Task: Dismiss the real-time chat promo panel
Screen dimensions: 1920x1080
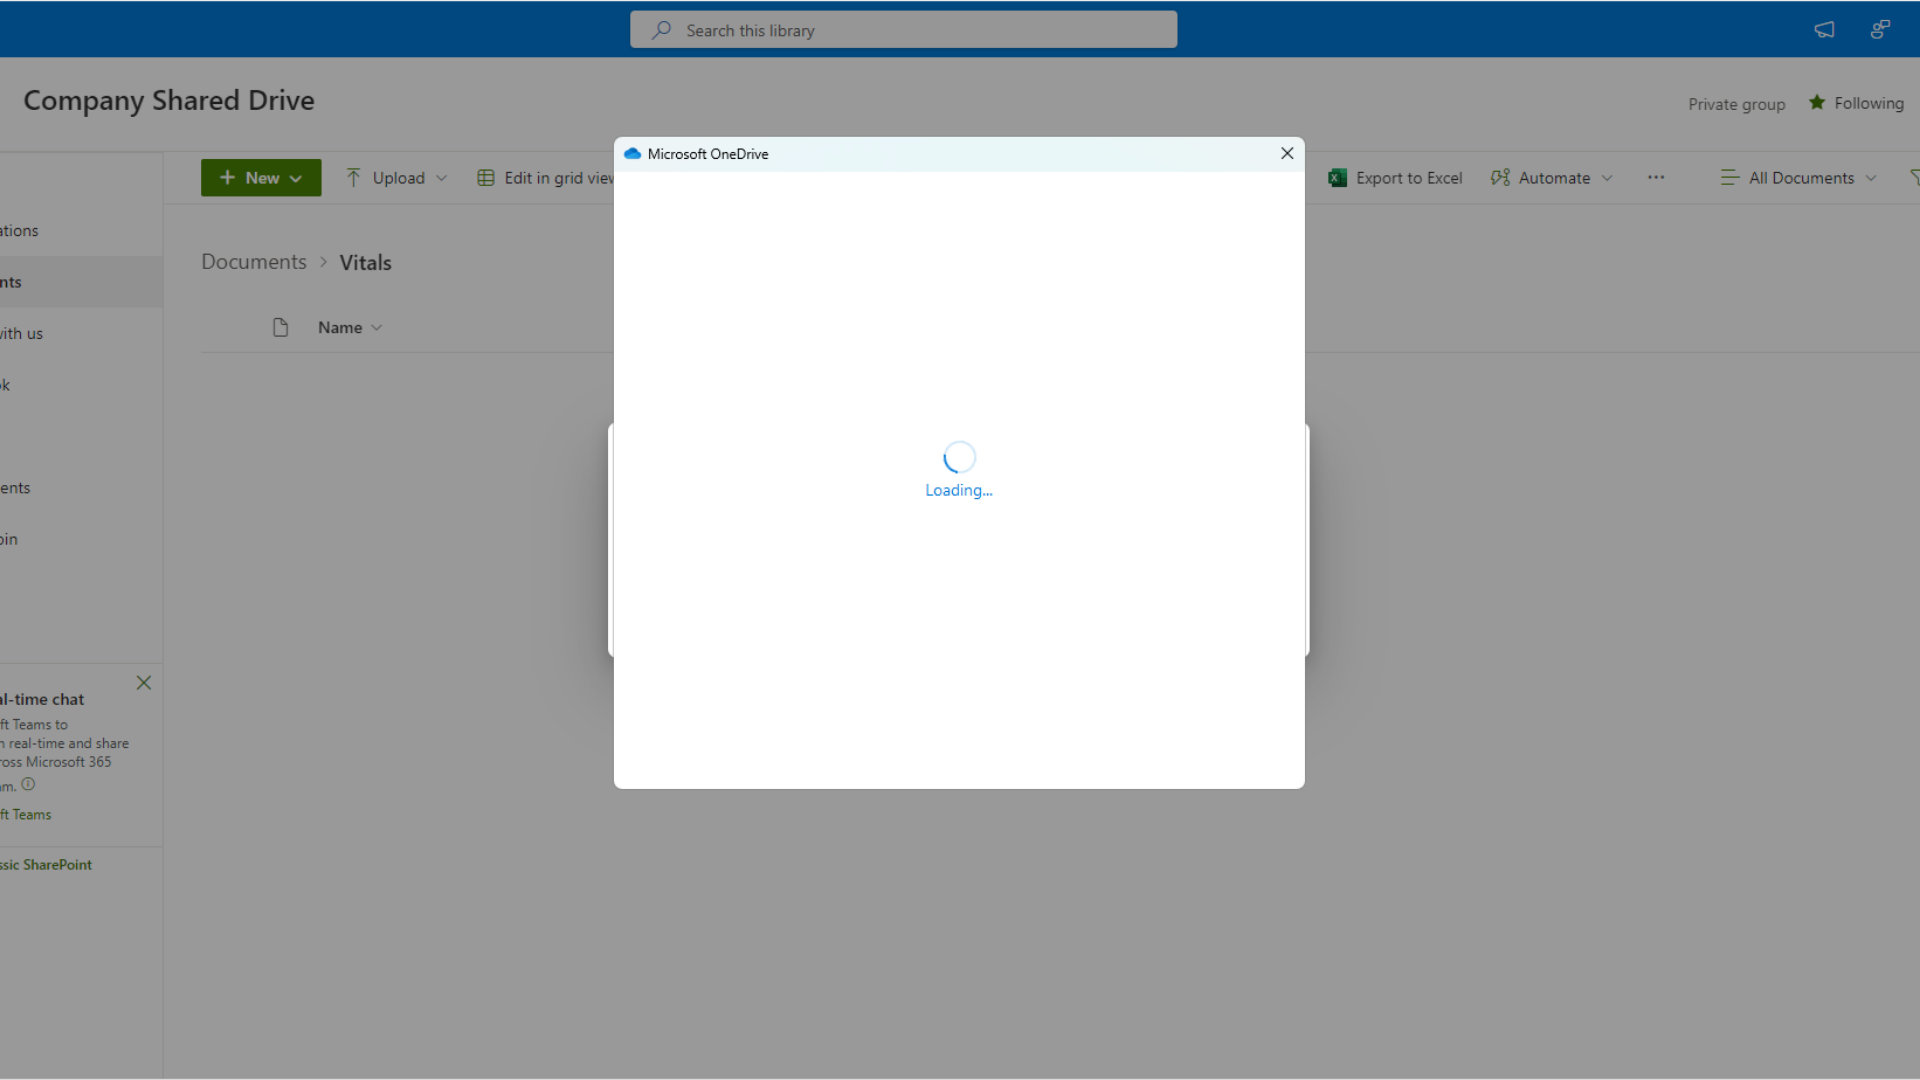Action: pyautogui.click(x=144, y=683)
